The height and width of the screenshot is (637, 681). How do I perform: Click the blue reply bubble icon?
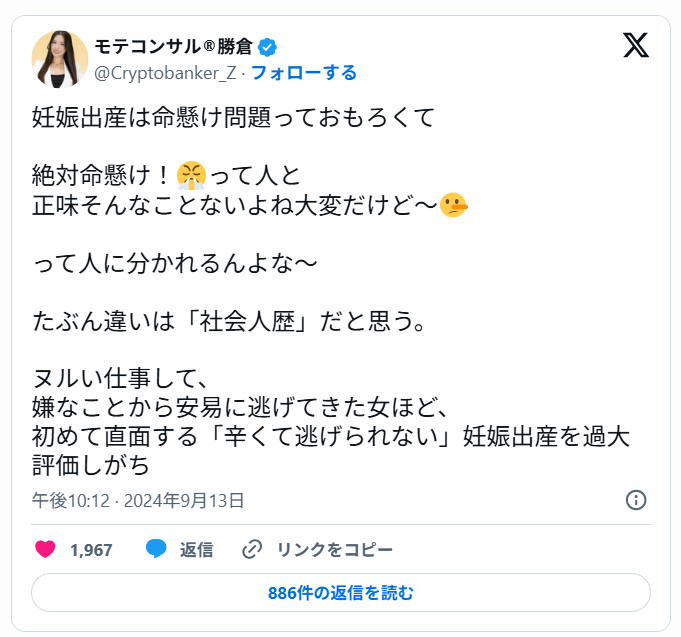pyautogui.click(x=156, y=549)
